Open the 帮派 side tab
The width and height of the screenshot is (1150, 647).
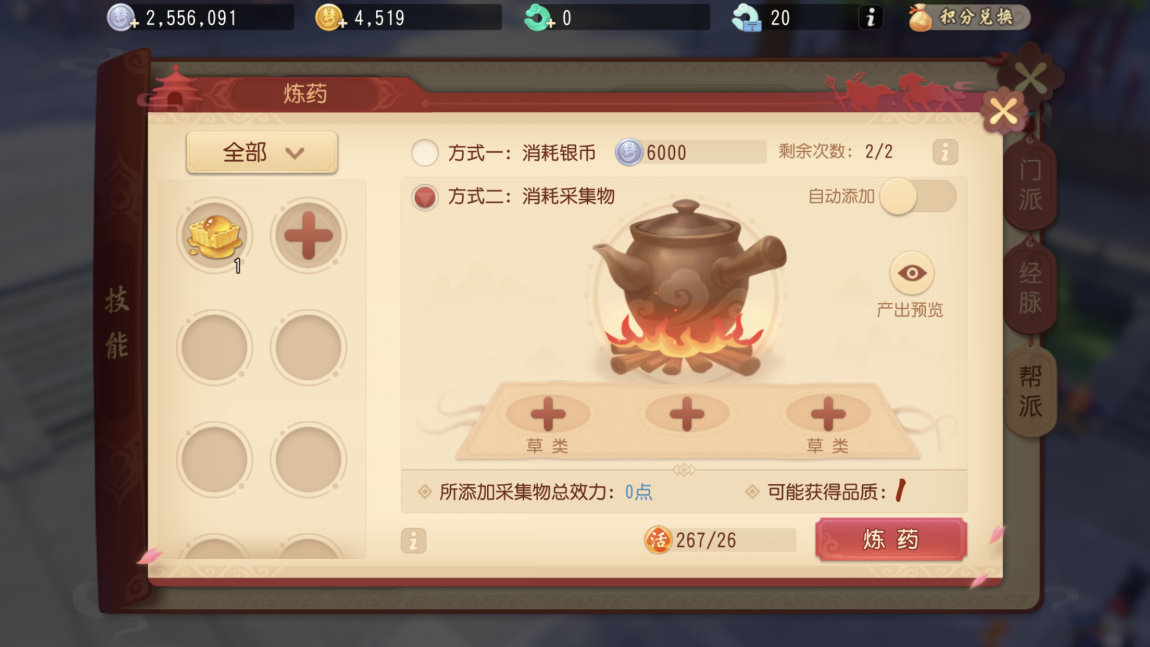coord(1030,391)
